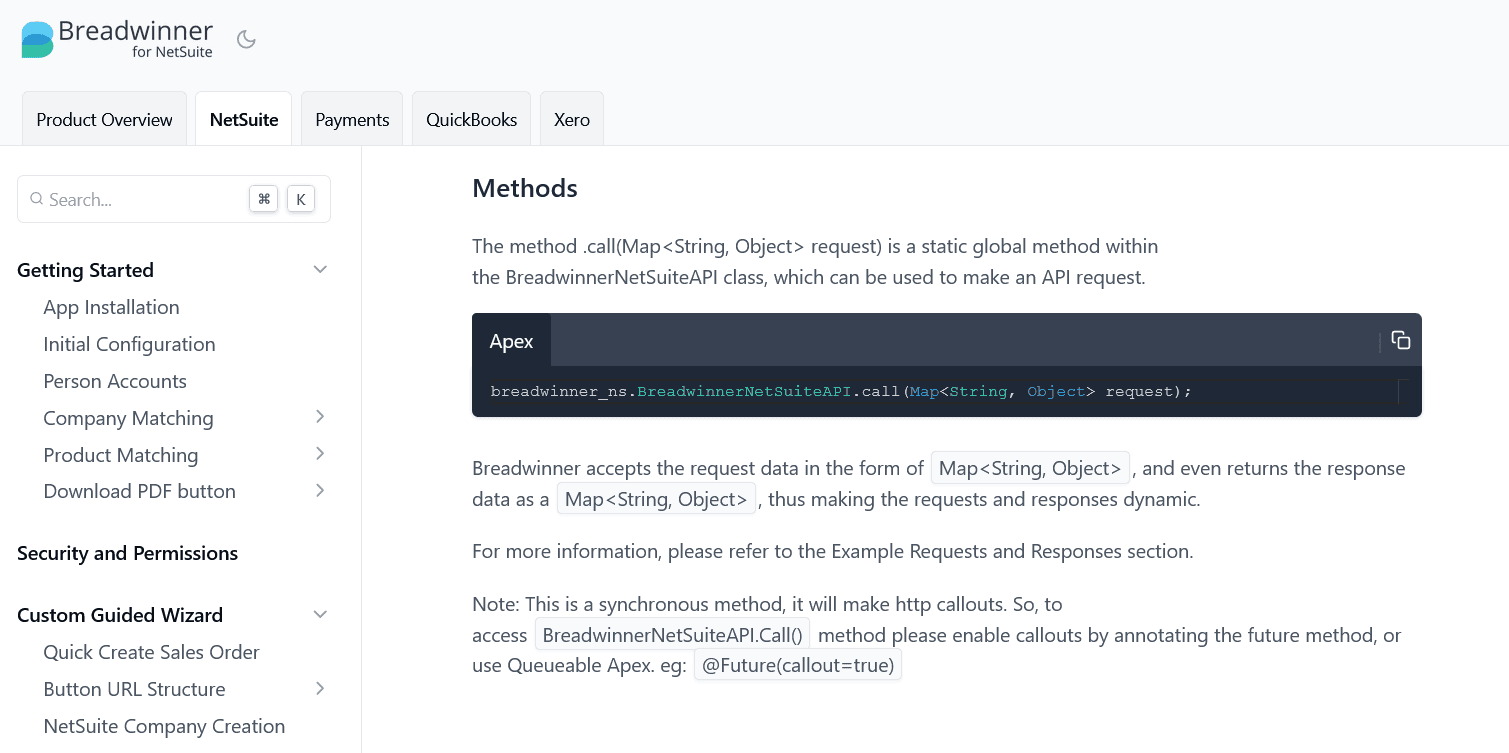Open the App Installation page
This screenshot has width=1509, height=753.
(x=111, y=307)
